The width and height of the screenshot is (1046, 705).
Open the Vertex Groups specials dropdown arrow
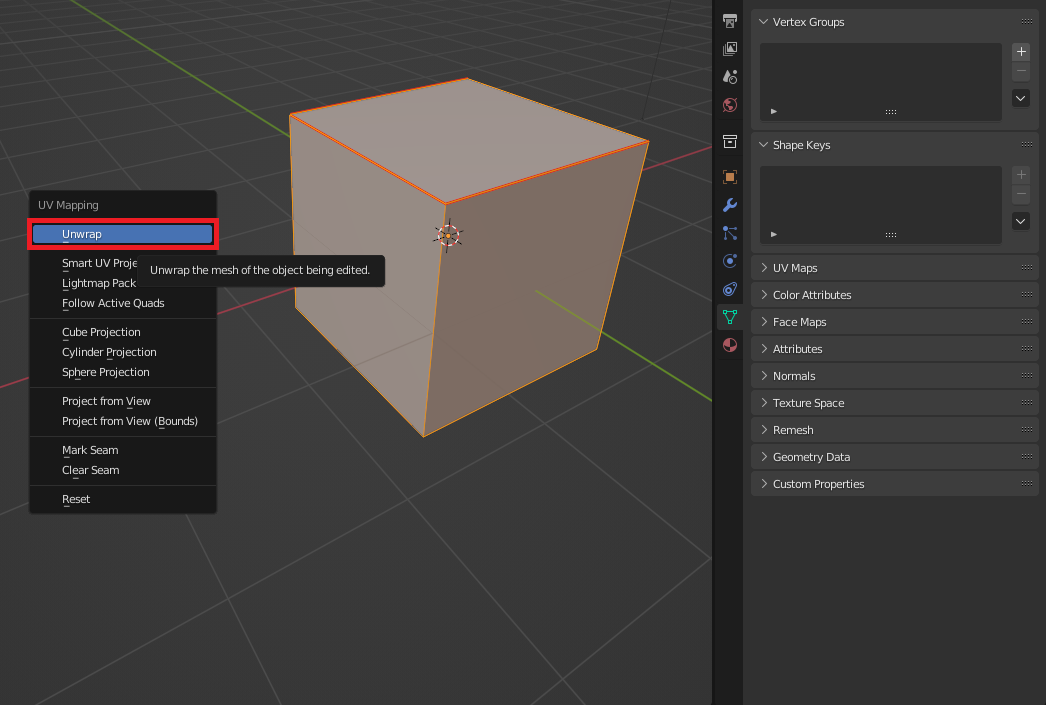pyautogui.click(x=1021, y=98)
